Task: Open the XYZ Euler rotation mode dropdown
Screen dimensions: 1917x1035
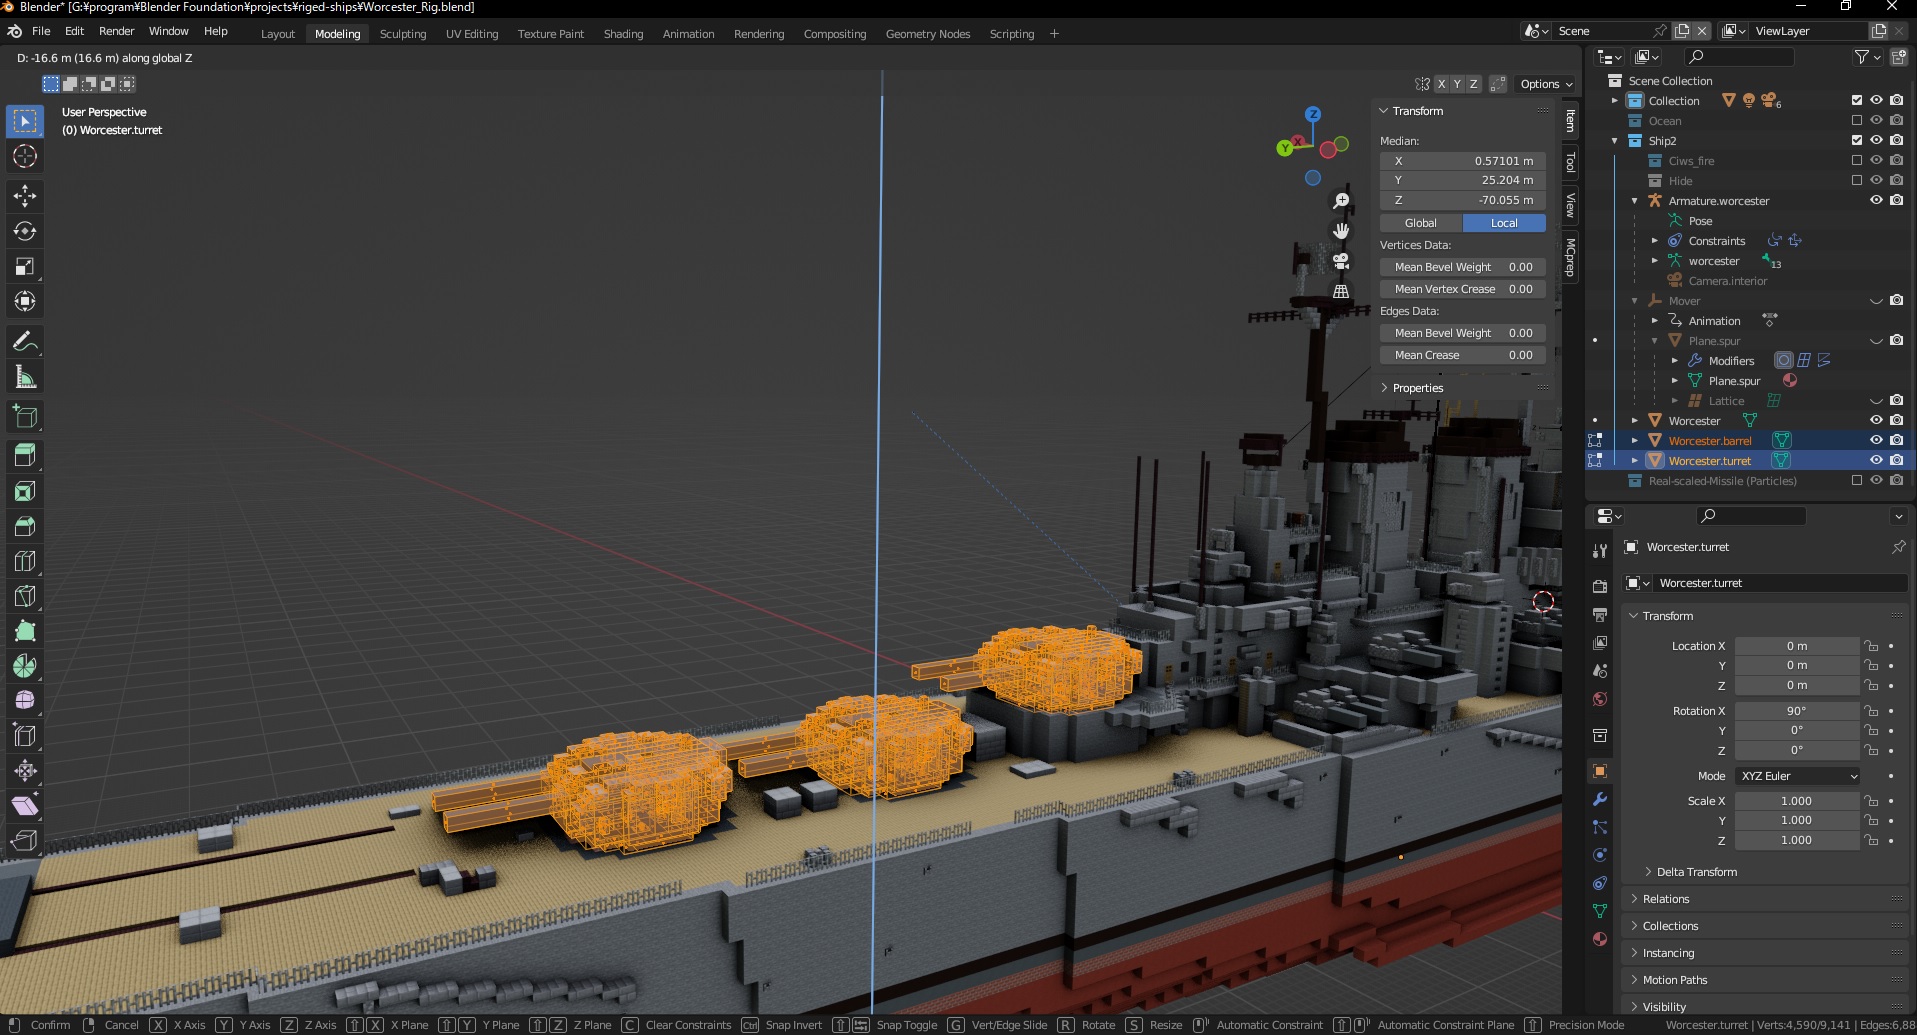Action: 1798,776
